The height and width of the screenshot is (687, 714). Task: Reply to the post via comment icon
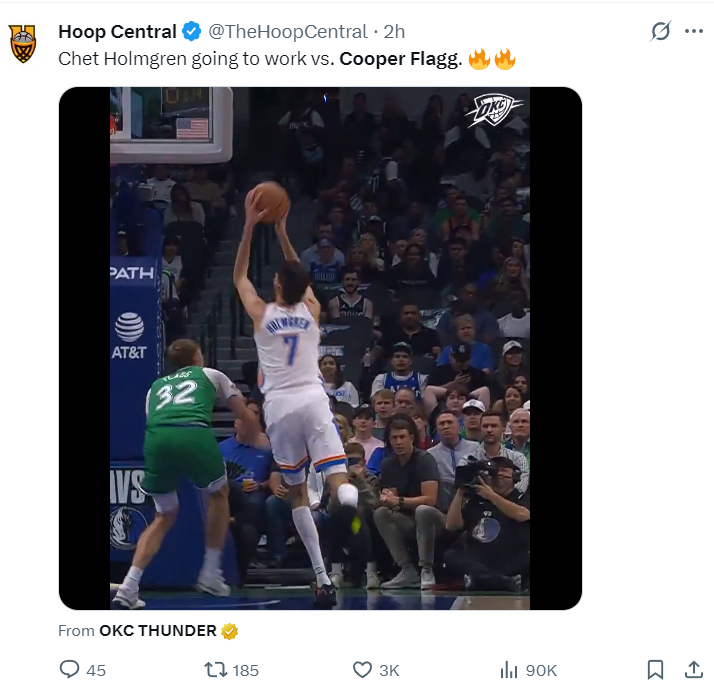point(69,669)
